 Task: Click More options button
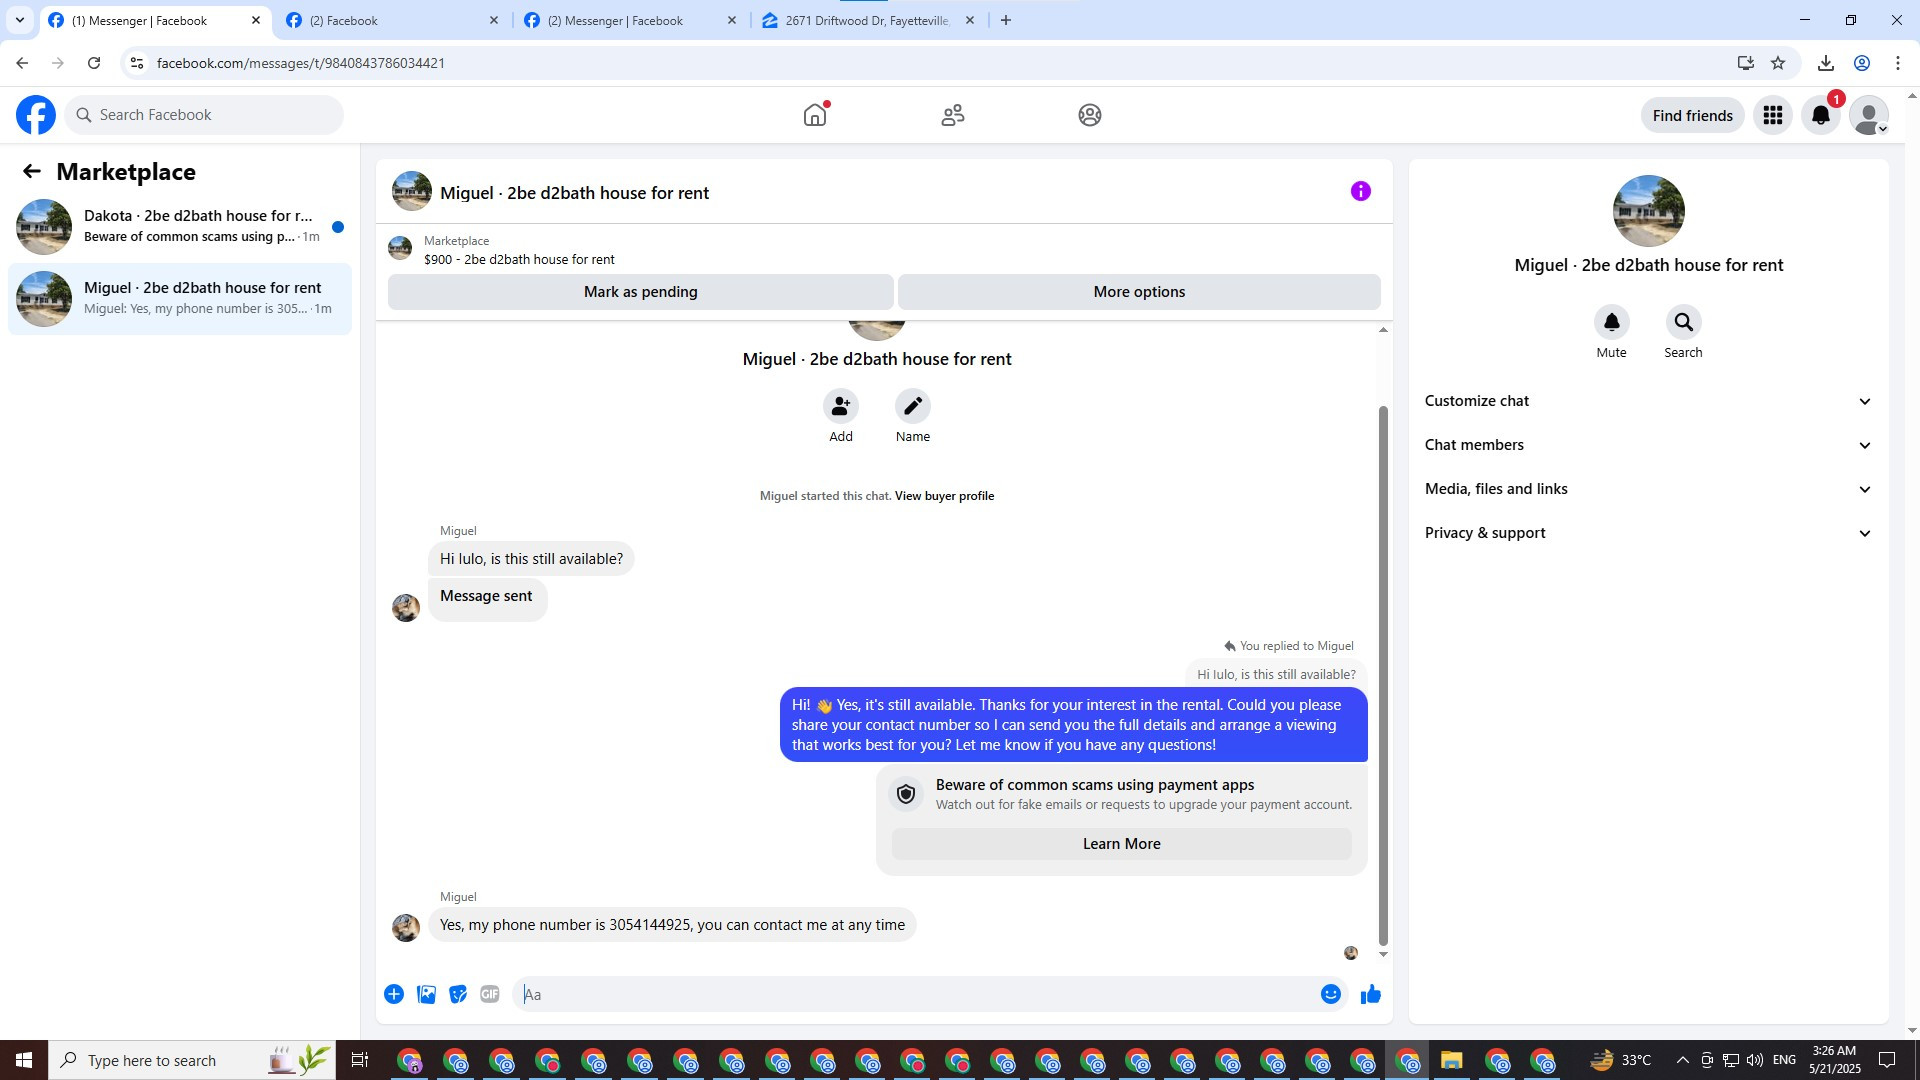(x=1139, y=292)
